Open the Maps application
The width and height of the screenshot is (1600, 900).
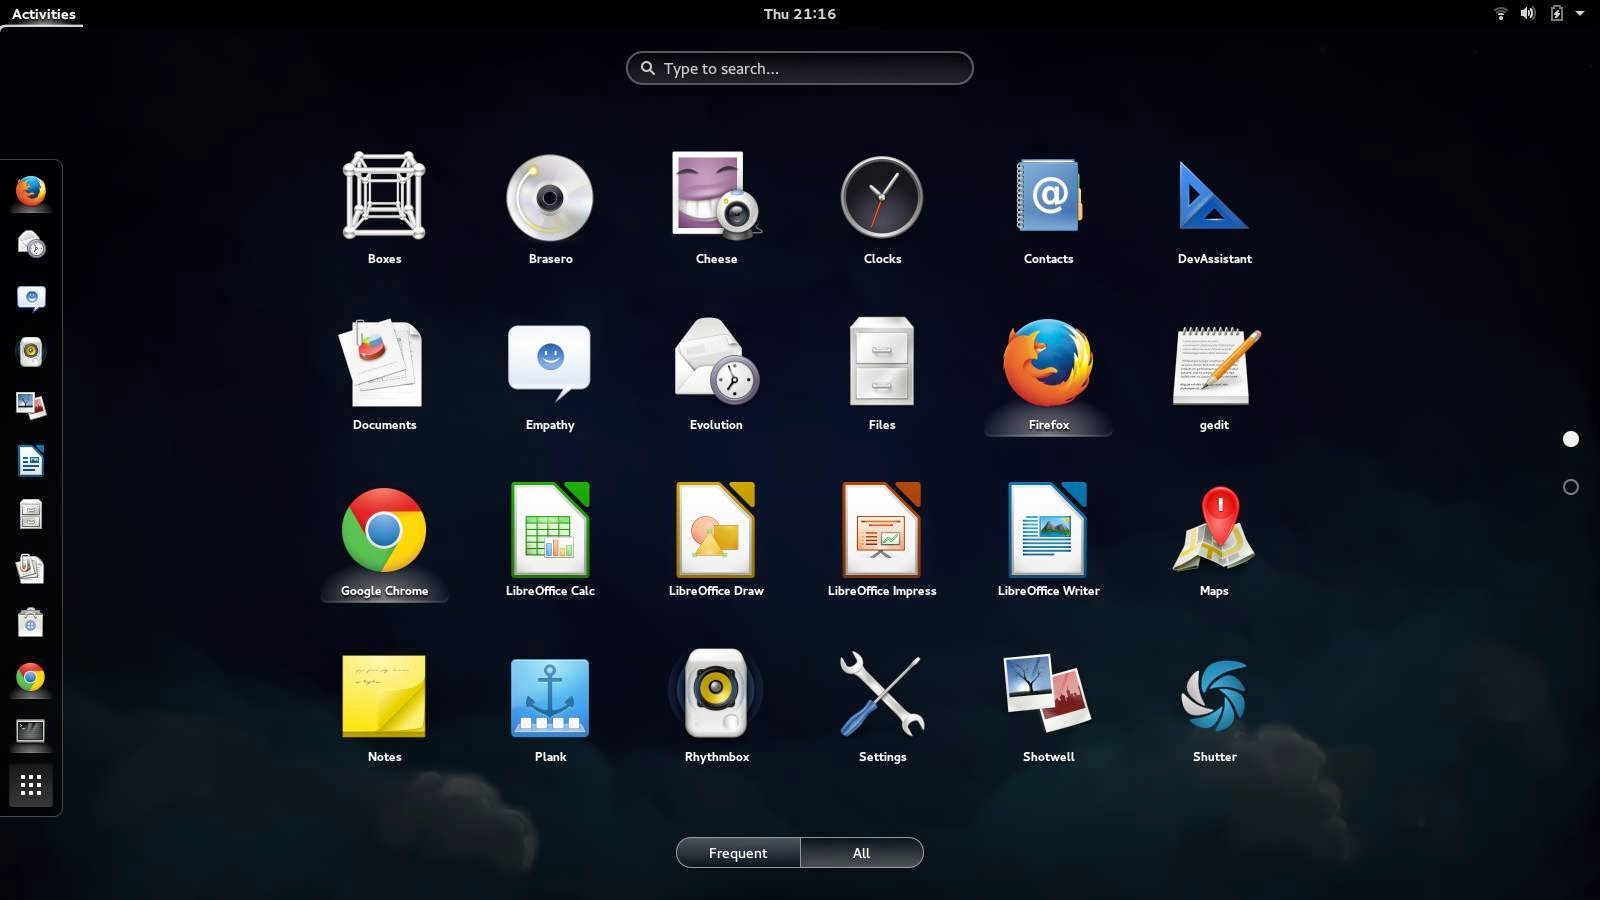(x=1213, y=530)
